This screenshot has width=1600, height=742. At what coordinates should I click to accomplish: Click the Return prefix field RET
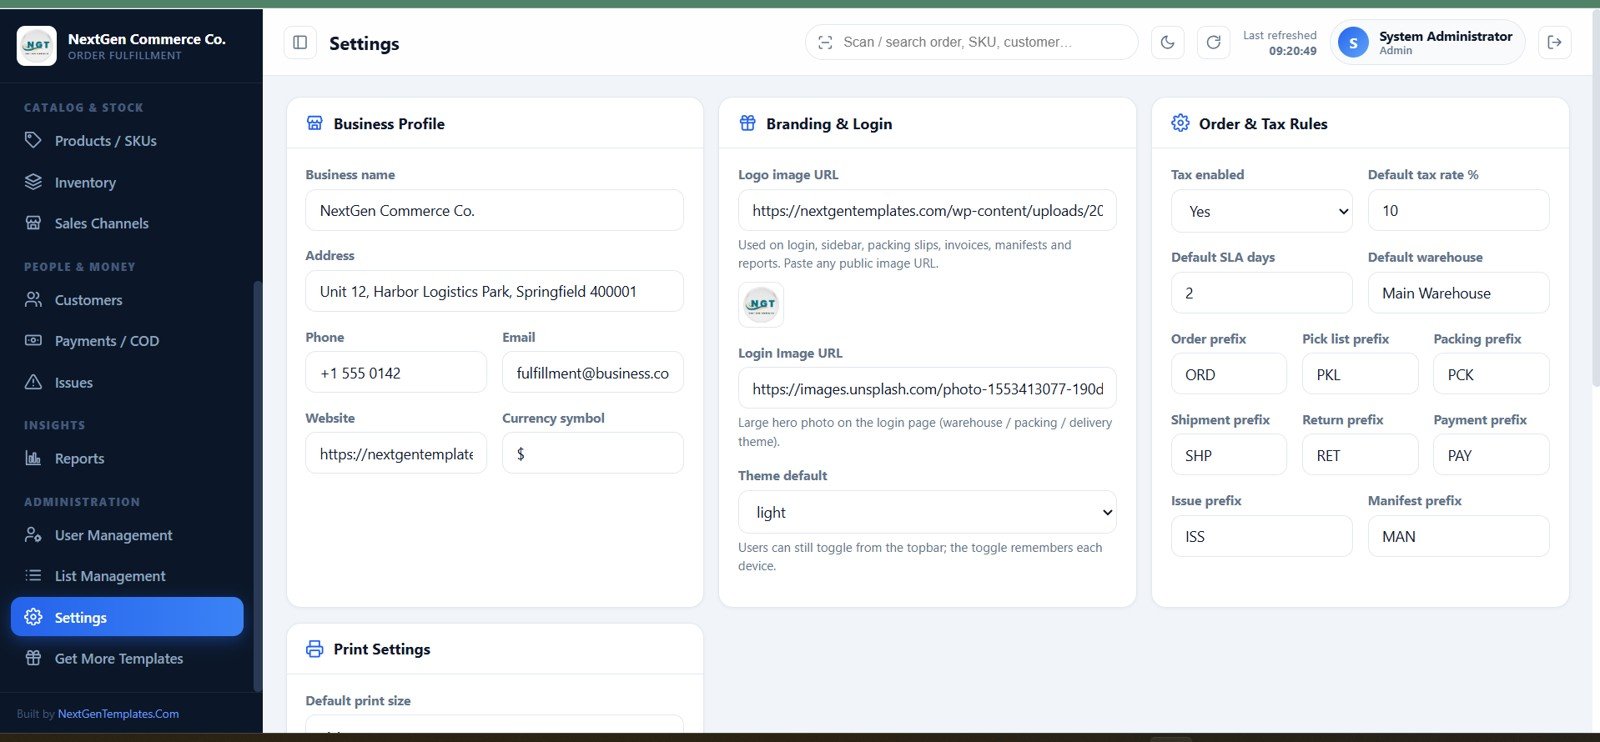point(1360,455)
